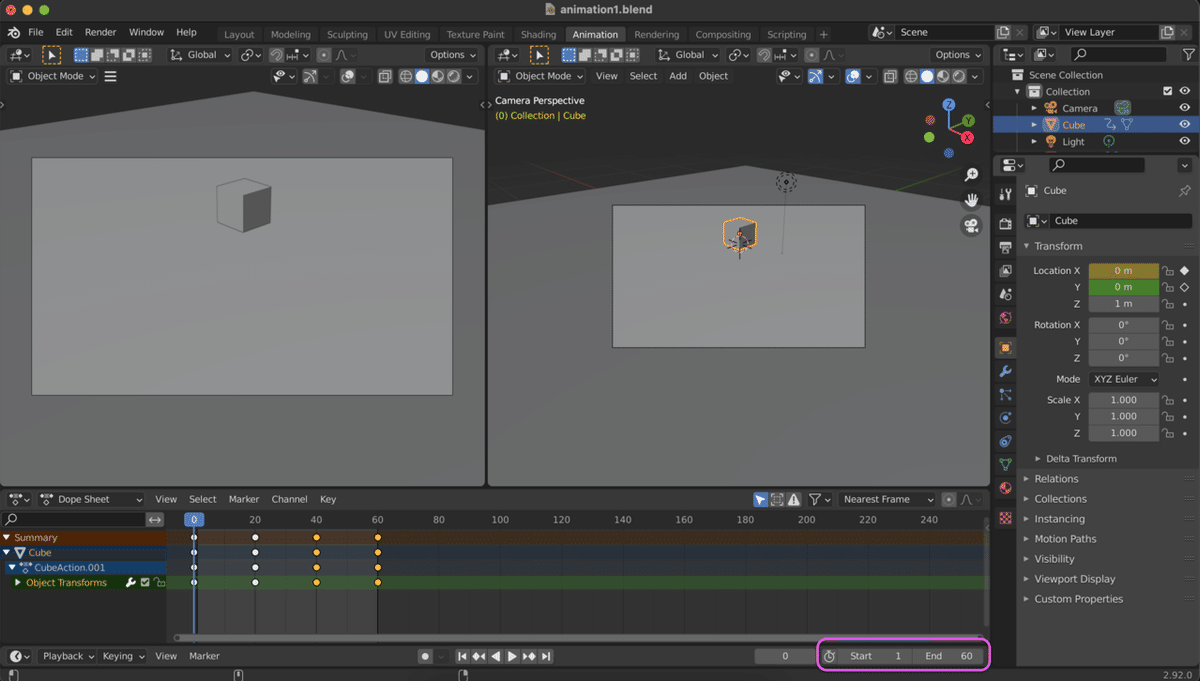Toggle visibility of the Light object
This screenshot has height=681, width=1200.
1185,142
